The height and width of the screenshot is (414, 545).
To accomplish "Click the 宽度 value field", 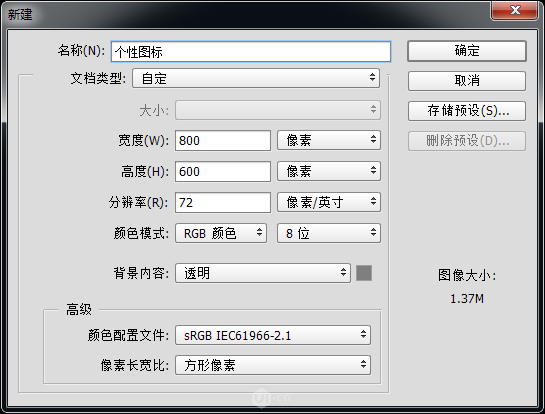I will pos(223,140).
